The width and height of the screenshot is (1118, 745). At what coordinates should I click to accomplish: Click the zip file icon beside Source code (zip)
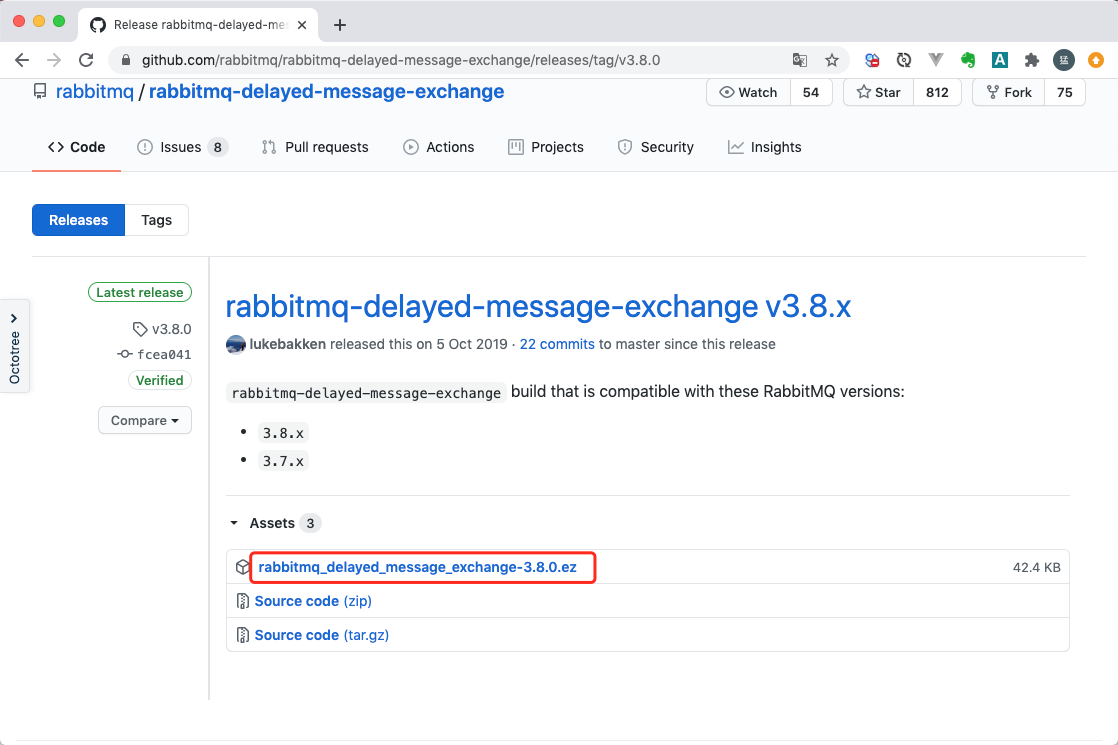tap(242, 601)
